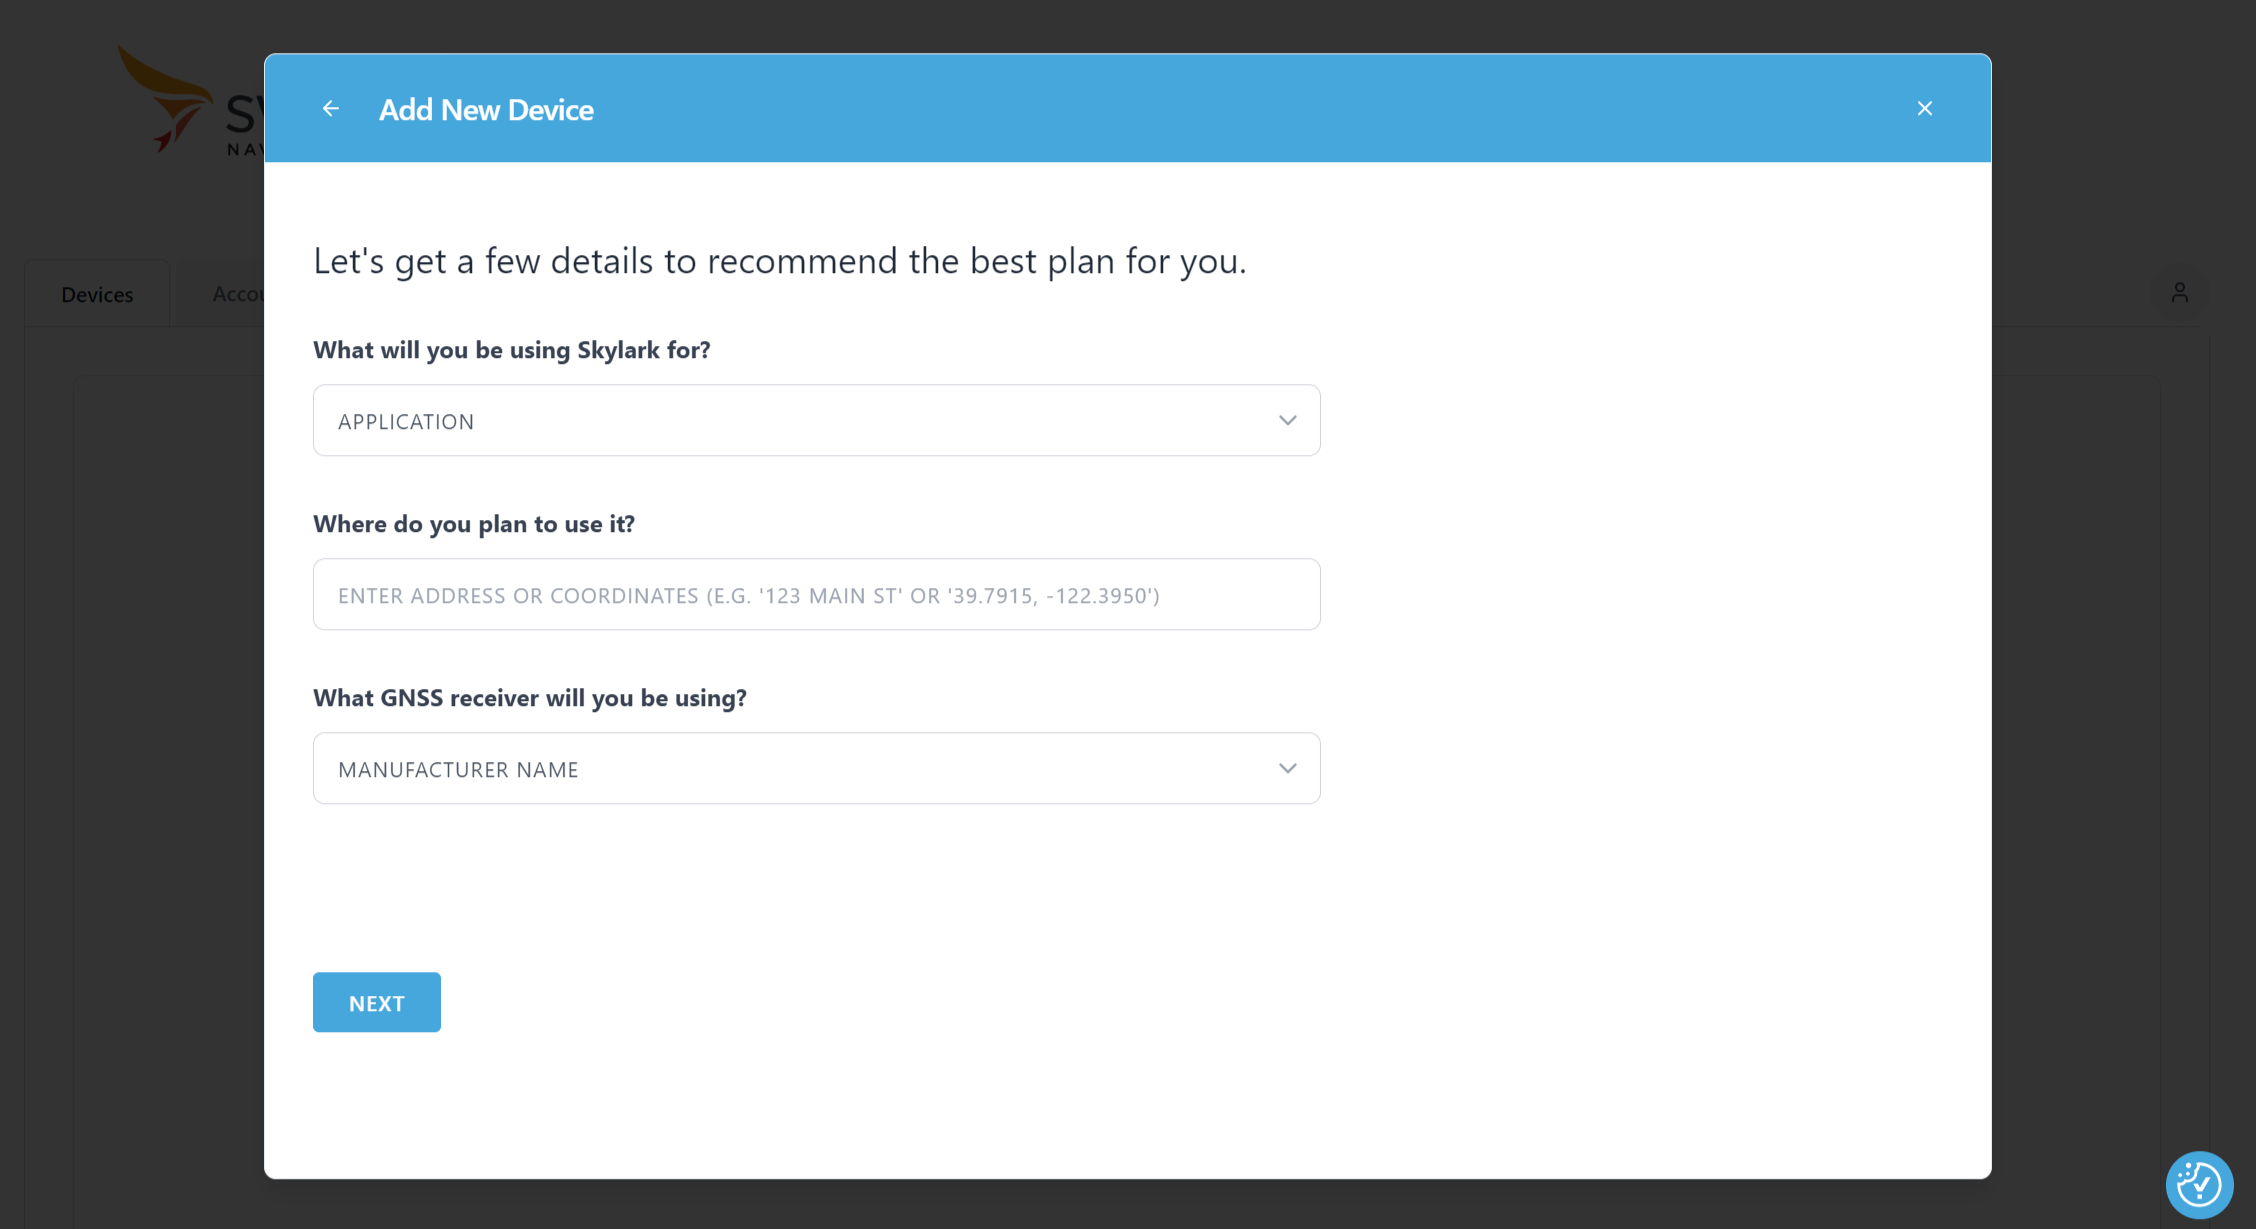2256x1229 pixels.
Task: Click the 'Let's get a few details' heading
Action: (779, 261)
